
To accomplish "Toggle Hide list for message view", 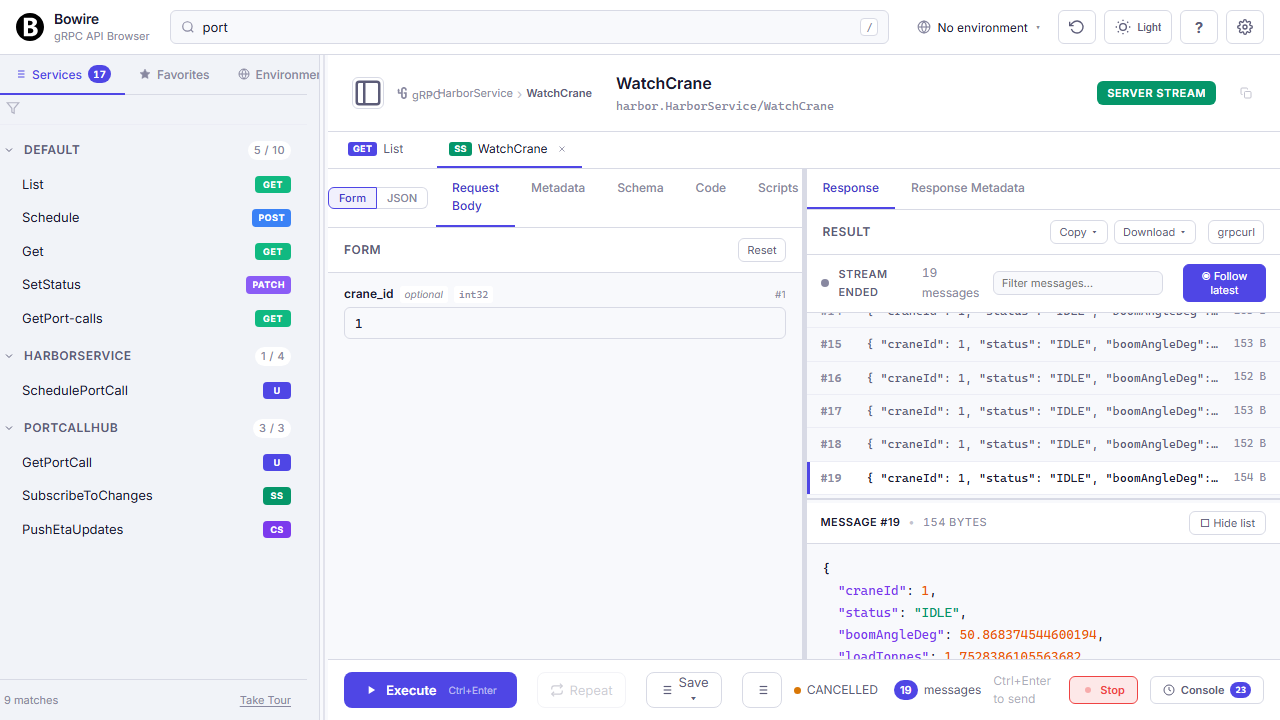I will click(1227, 523).
